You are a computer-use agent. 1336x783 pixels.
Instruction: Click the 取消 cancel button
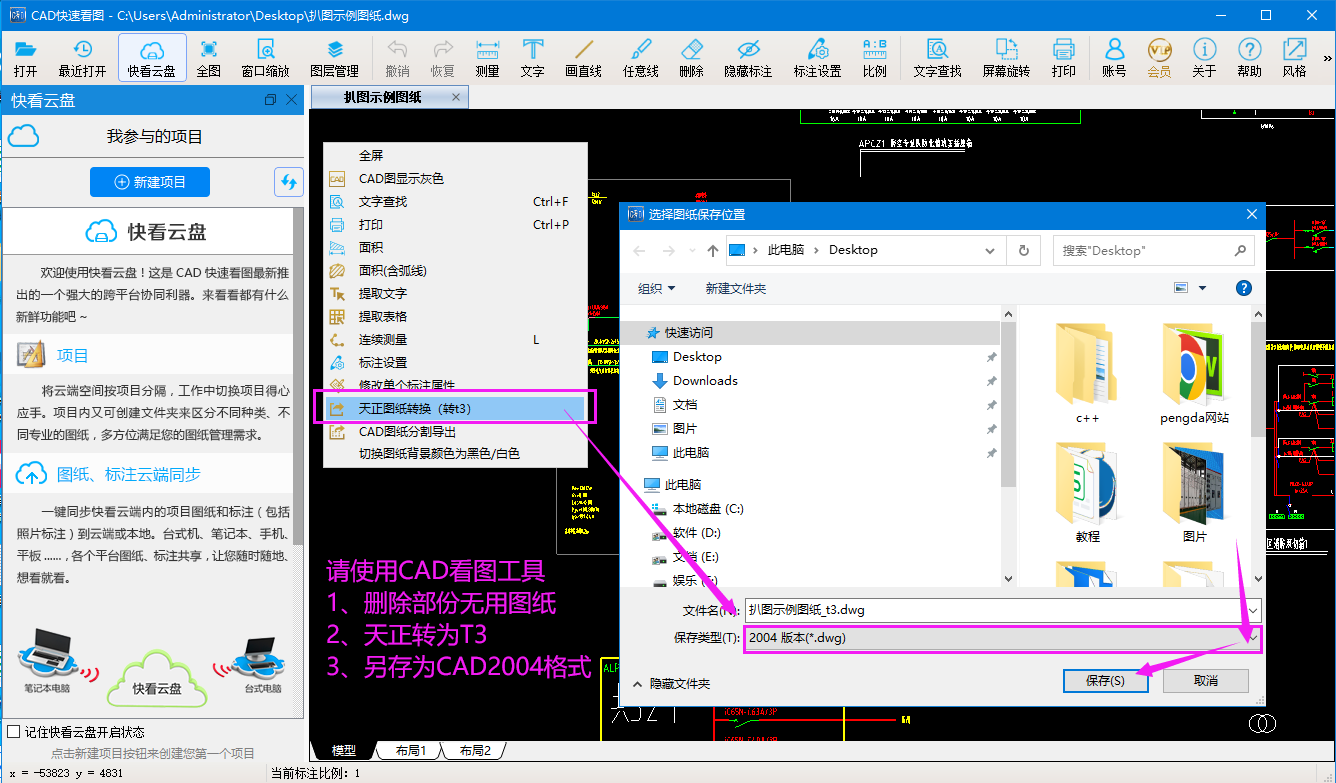(x=1206, y=681)
